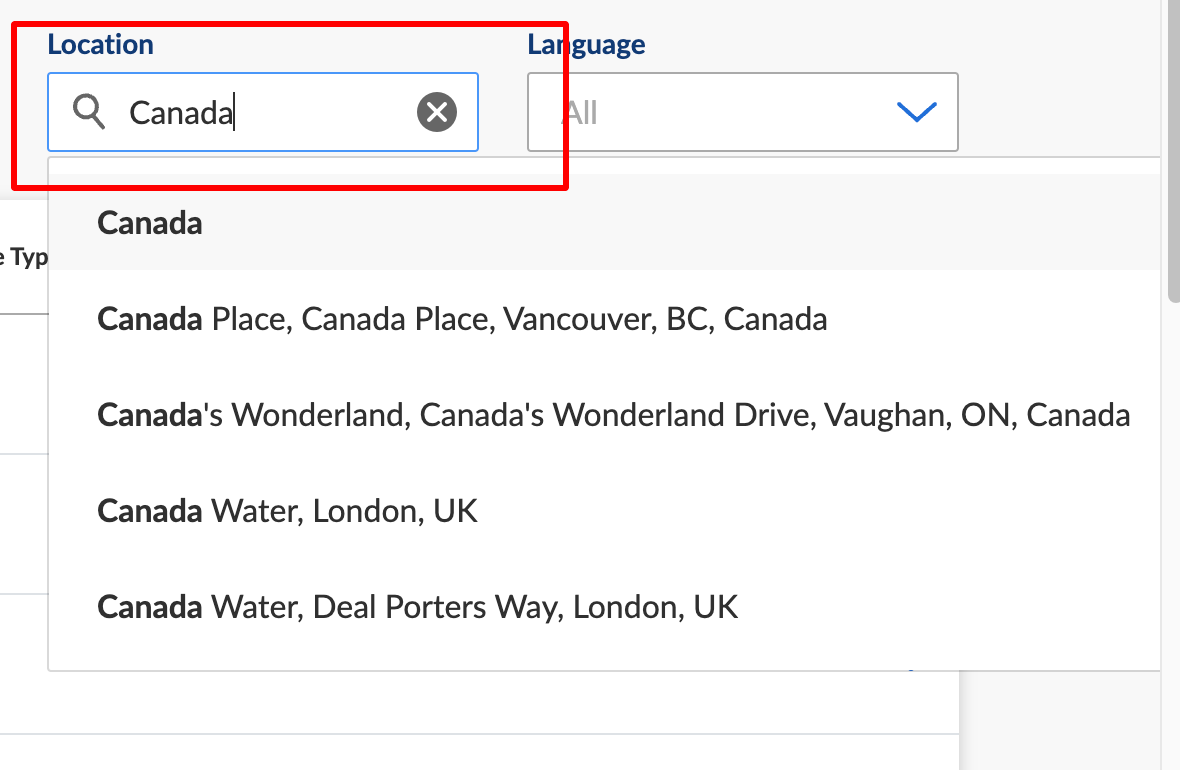Click blank middle area of Language combo box

coord(740,112)
